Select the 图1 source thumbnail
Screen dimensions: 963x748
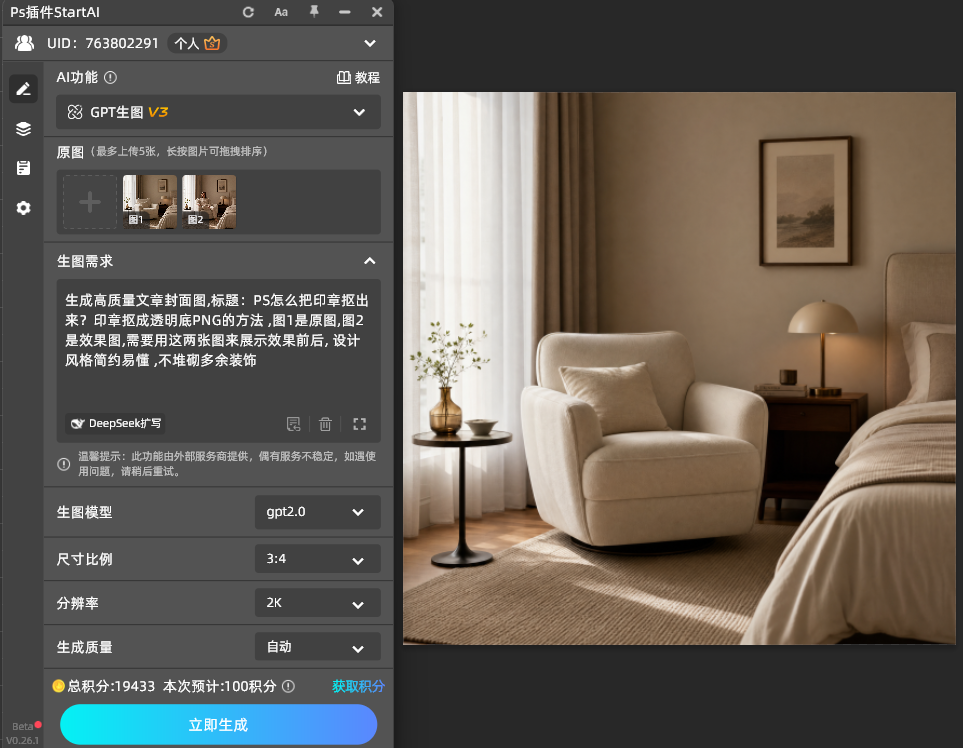(x=150, y=202)
